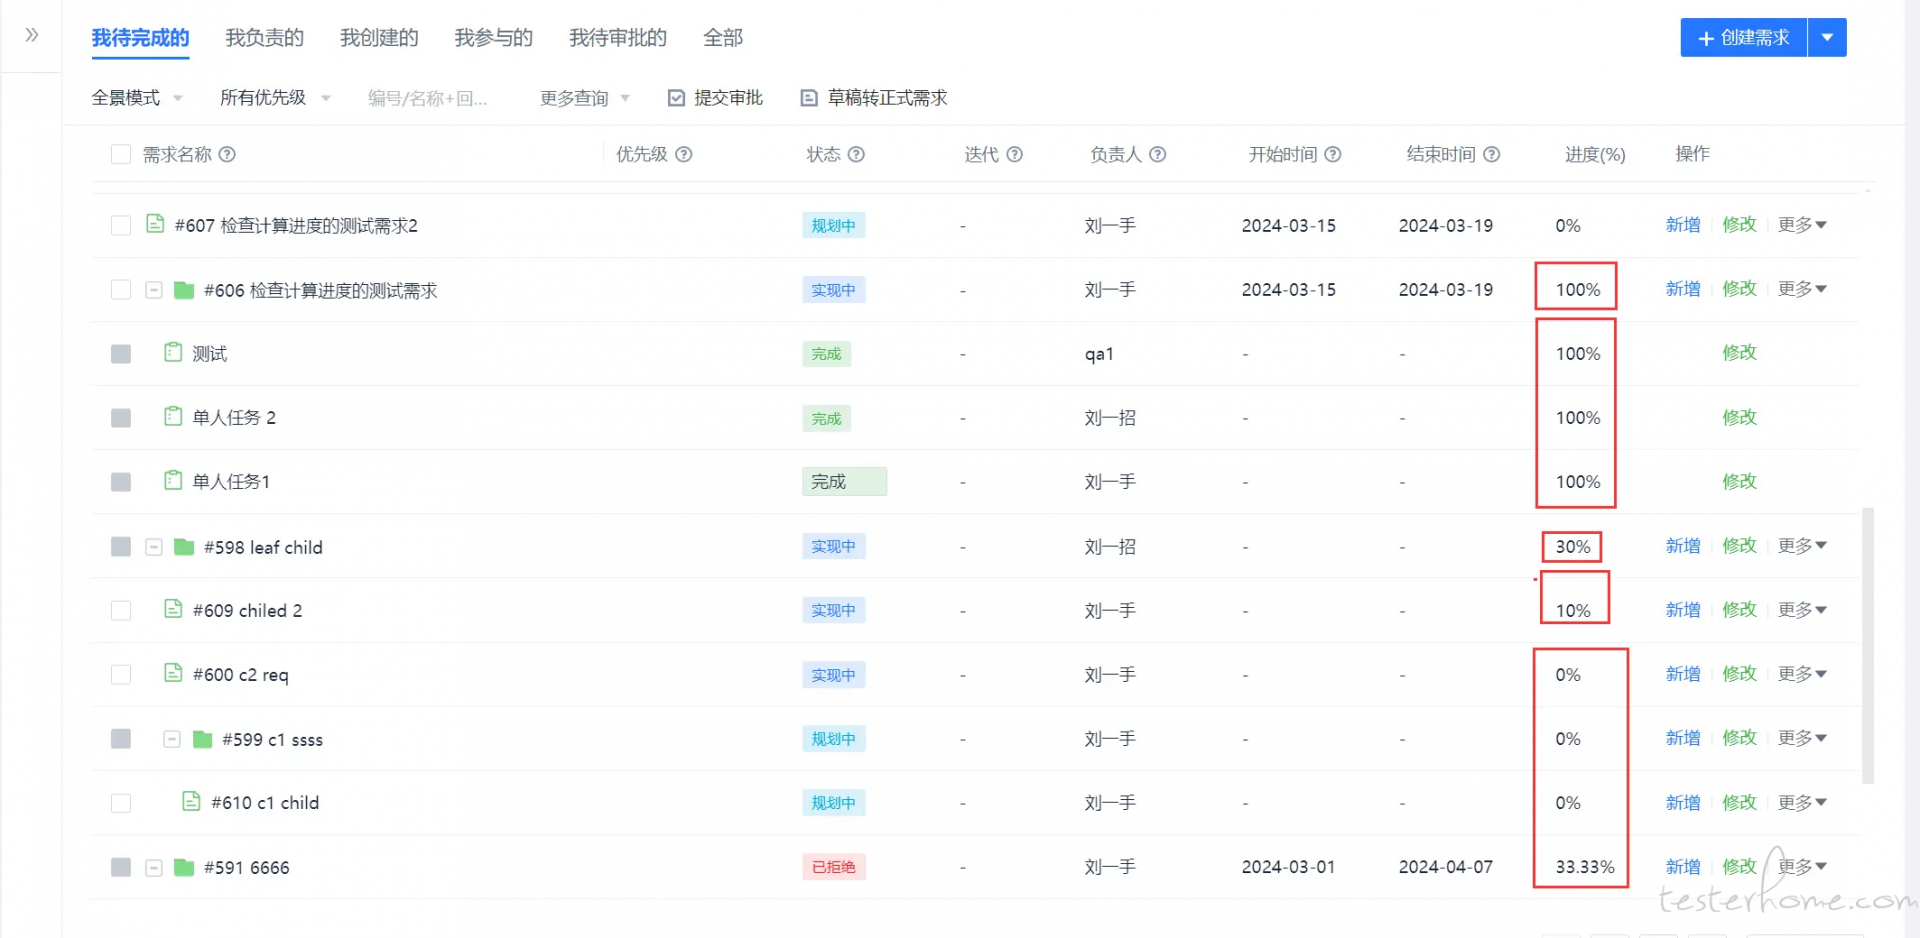Tick the select-all checkbox in header
This screenshot has width=1920, height=938.
click(x=121, y=154)
